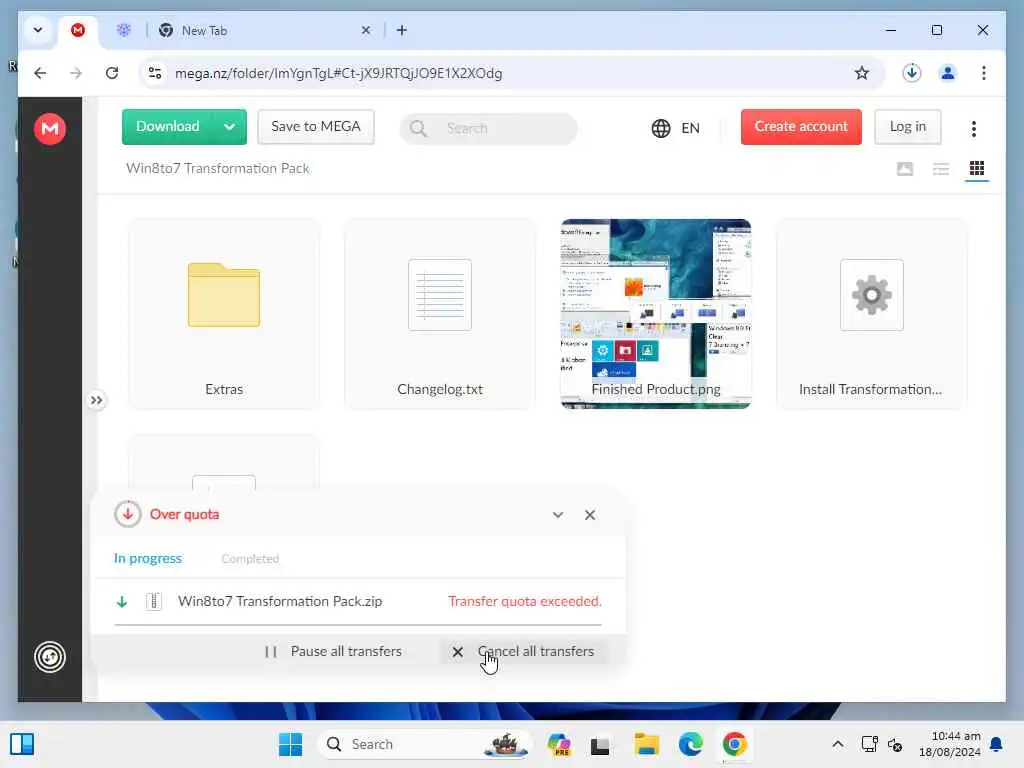Click Cancel all transfers
1024x768 pixels.
(x=524, y=652)
